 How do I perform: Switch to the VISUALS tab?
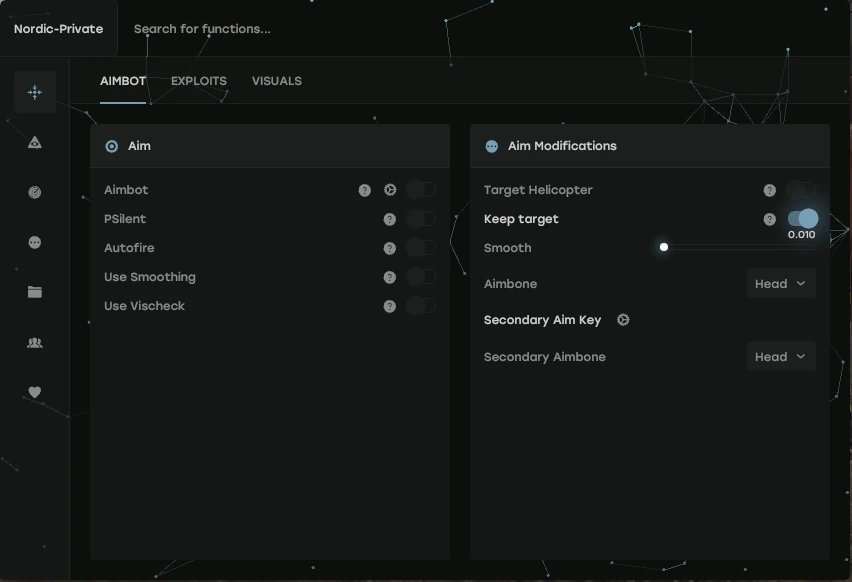277,81
